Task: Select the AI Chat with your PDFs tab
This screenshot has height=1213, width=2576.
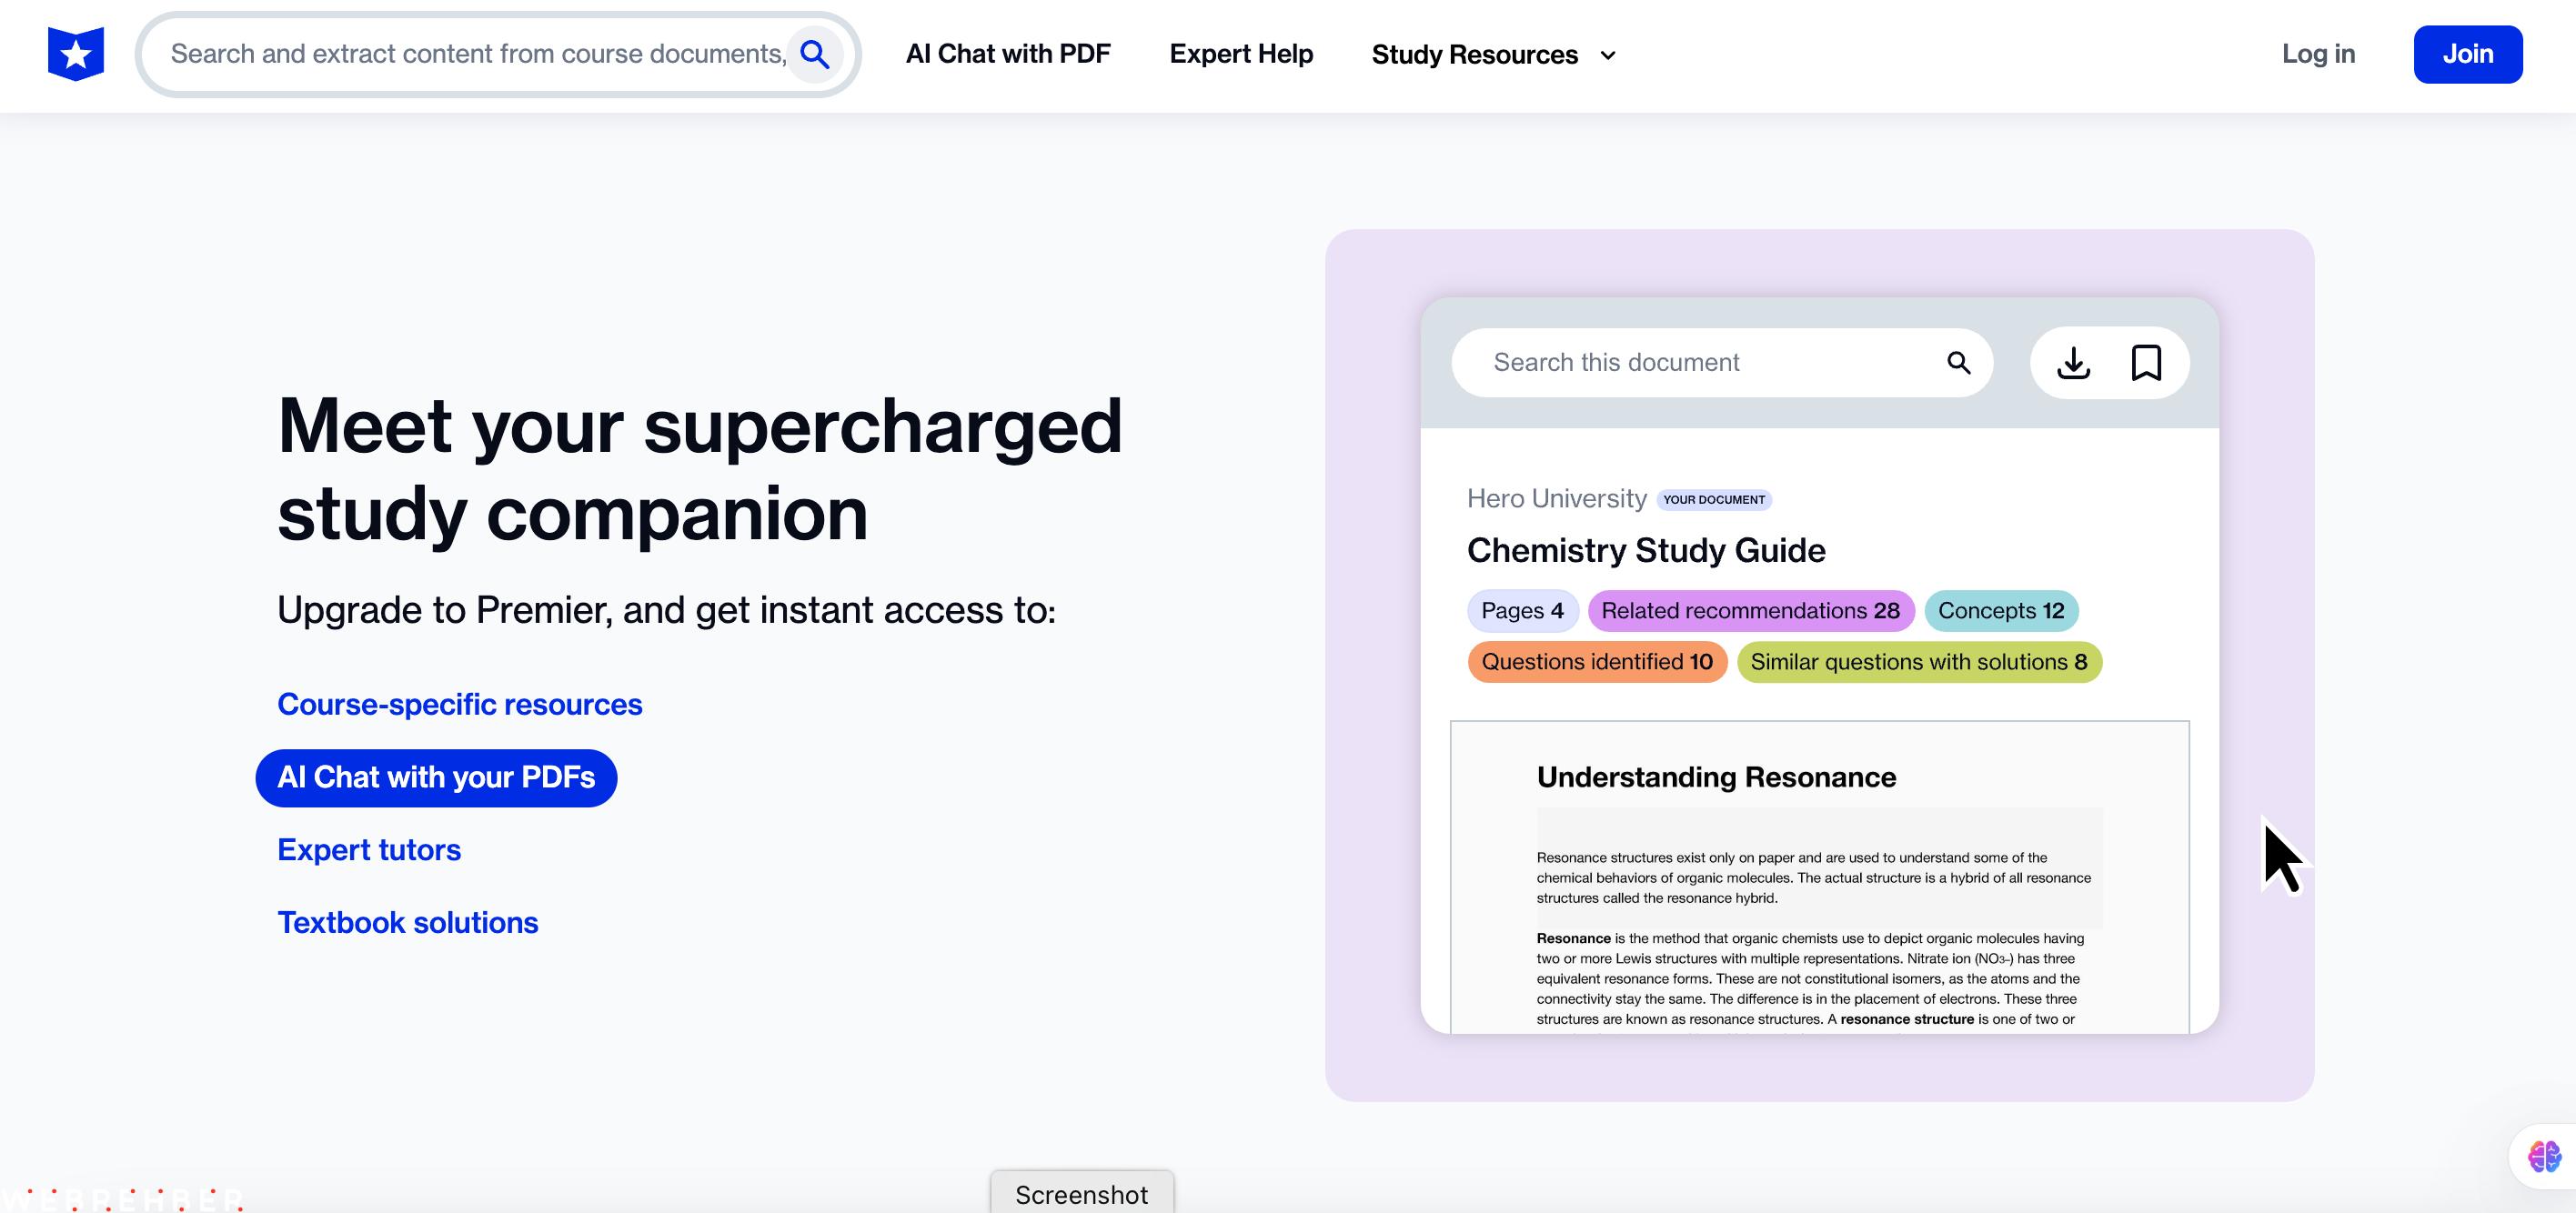Action: (436, 777)
